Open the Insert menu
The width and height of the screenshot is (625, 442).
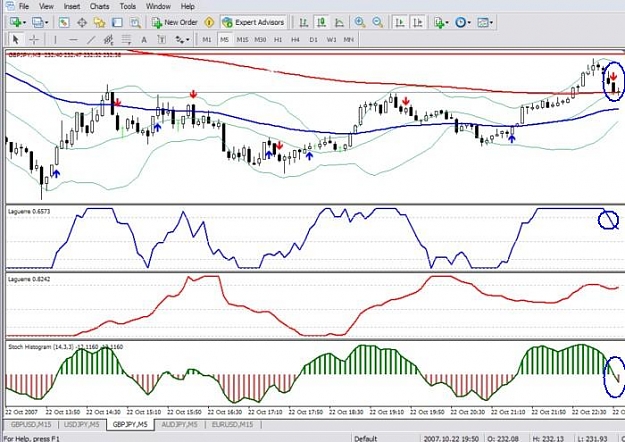(72, 6)
